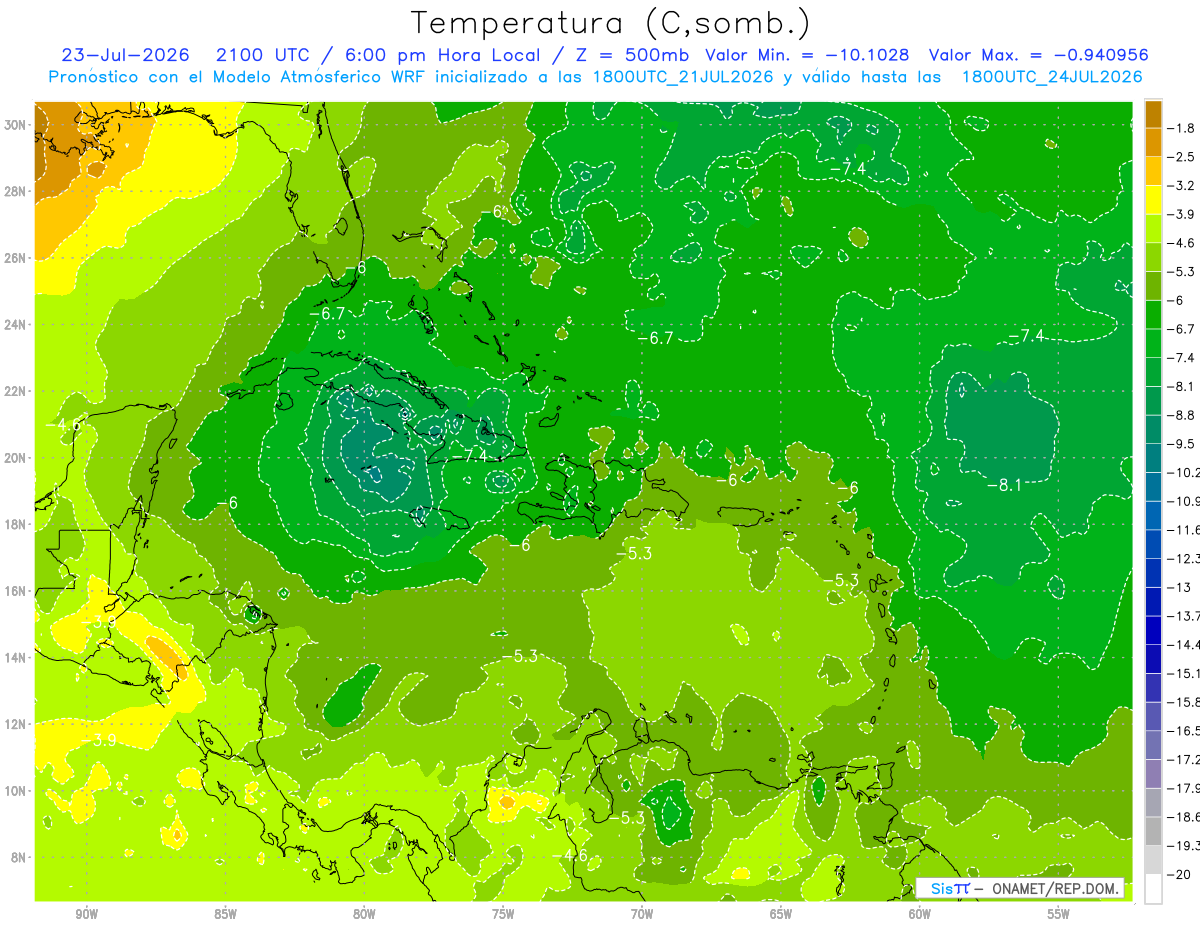Viewport: 1200px width, 927px height.
Task: Click the '14N' latitude axis label
Action: pyautogui.click(x=17, y=658)
